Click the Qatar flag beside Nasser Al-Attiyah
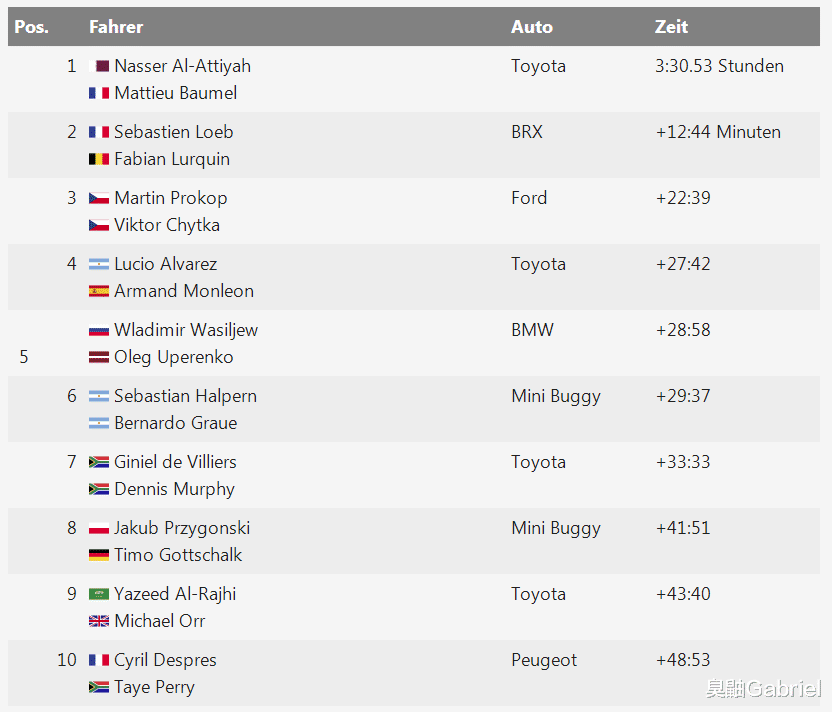Screen dimensions: 832x712 99,66
